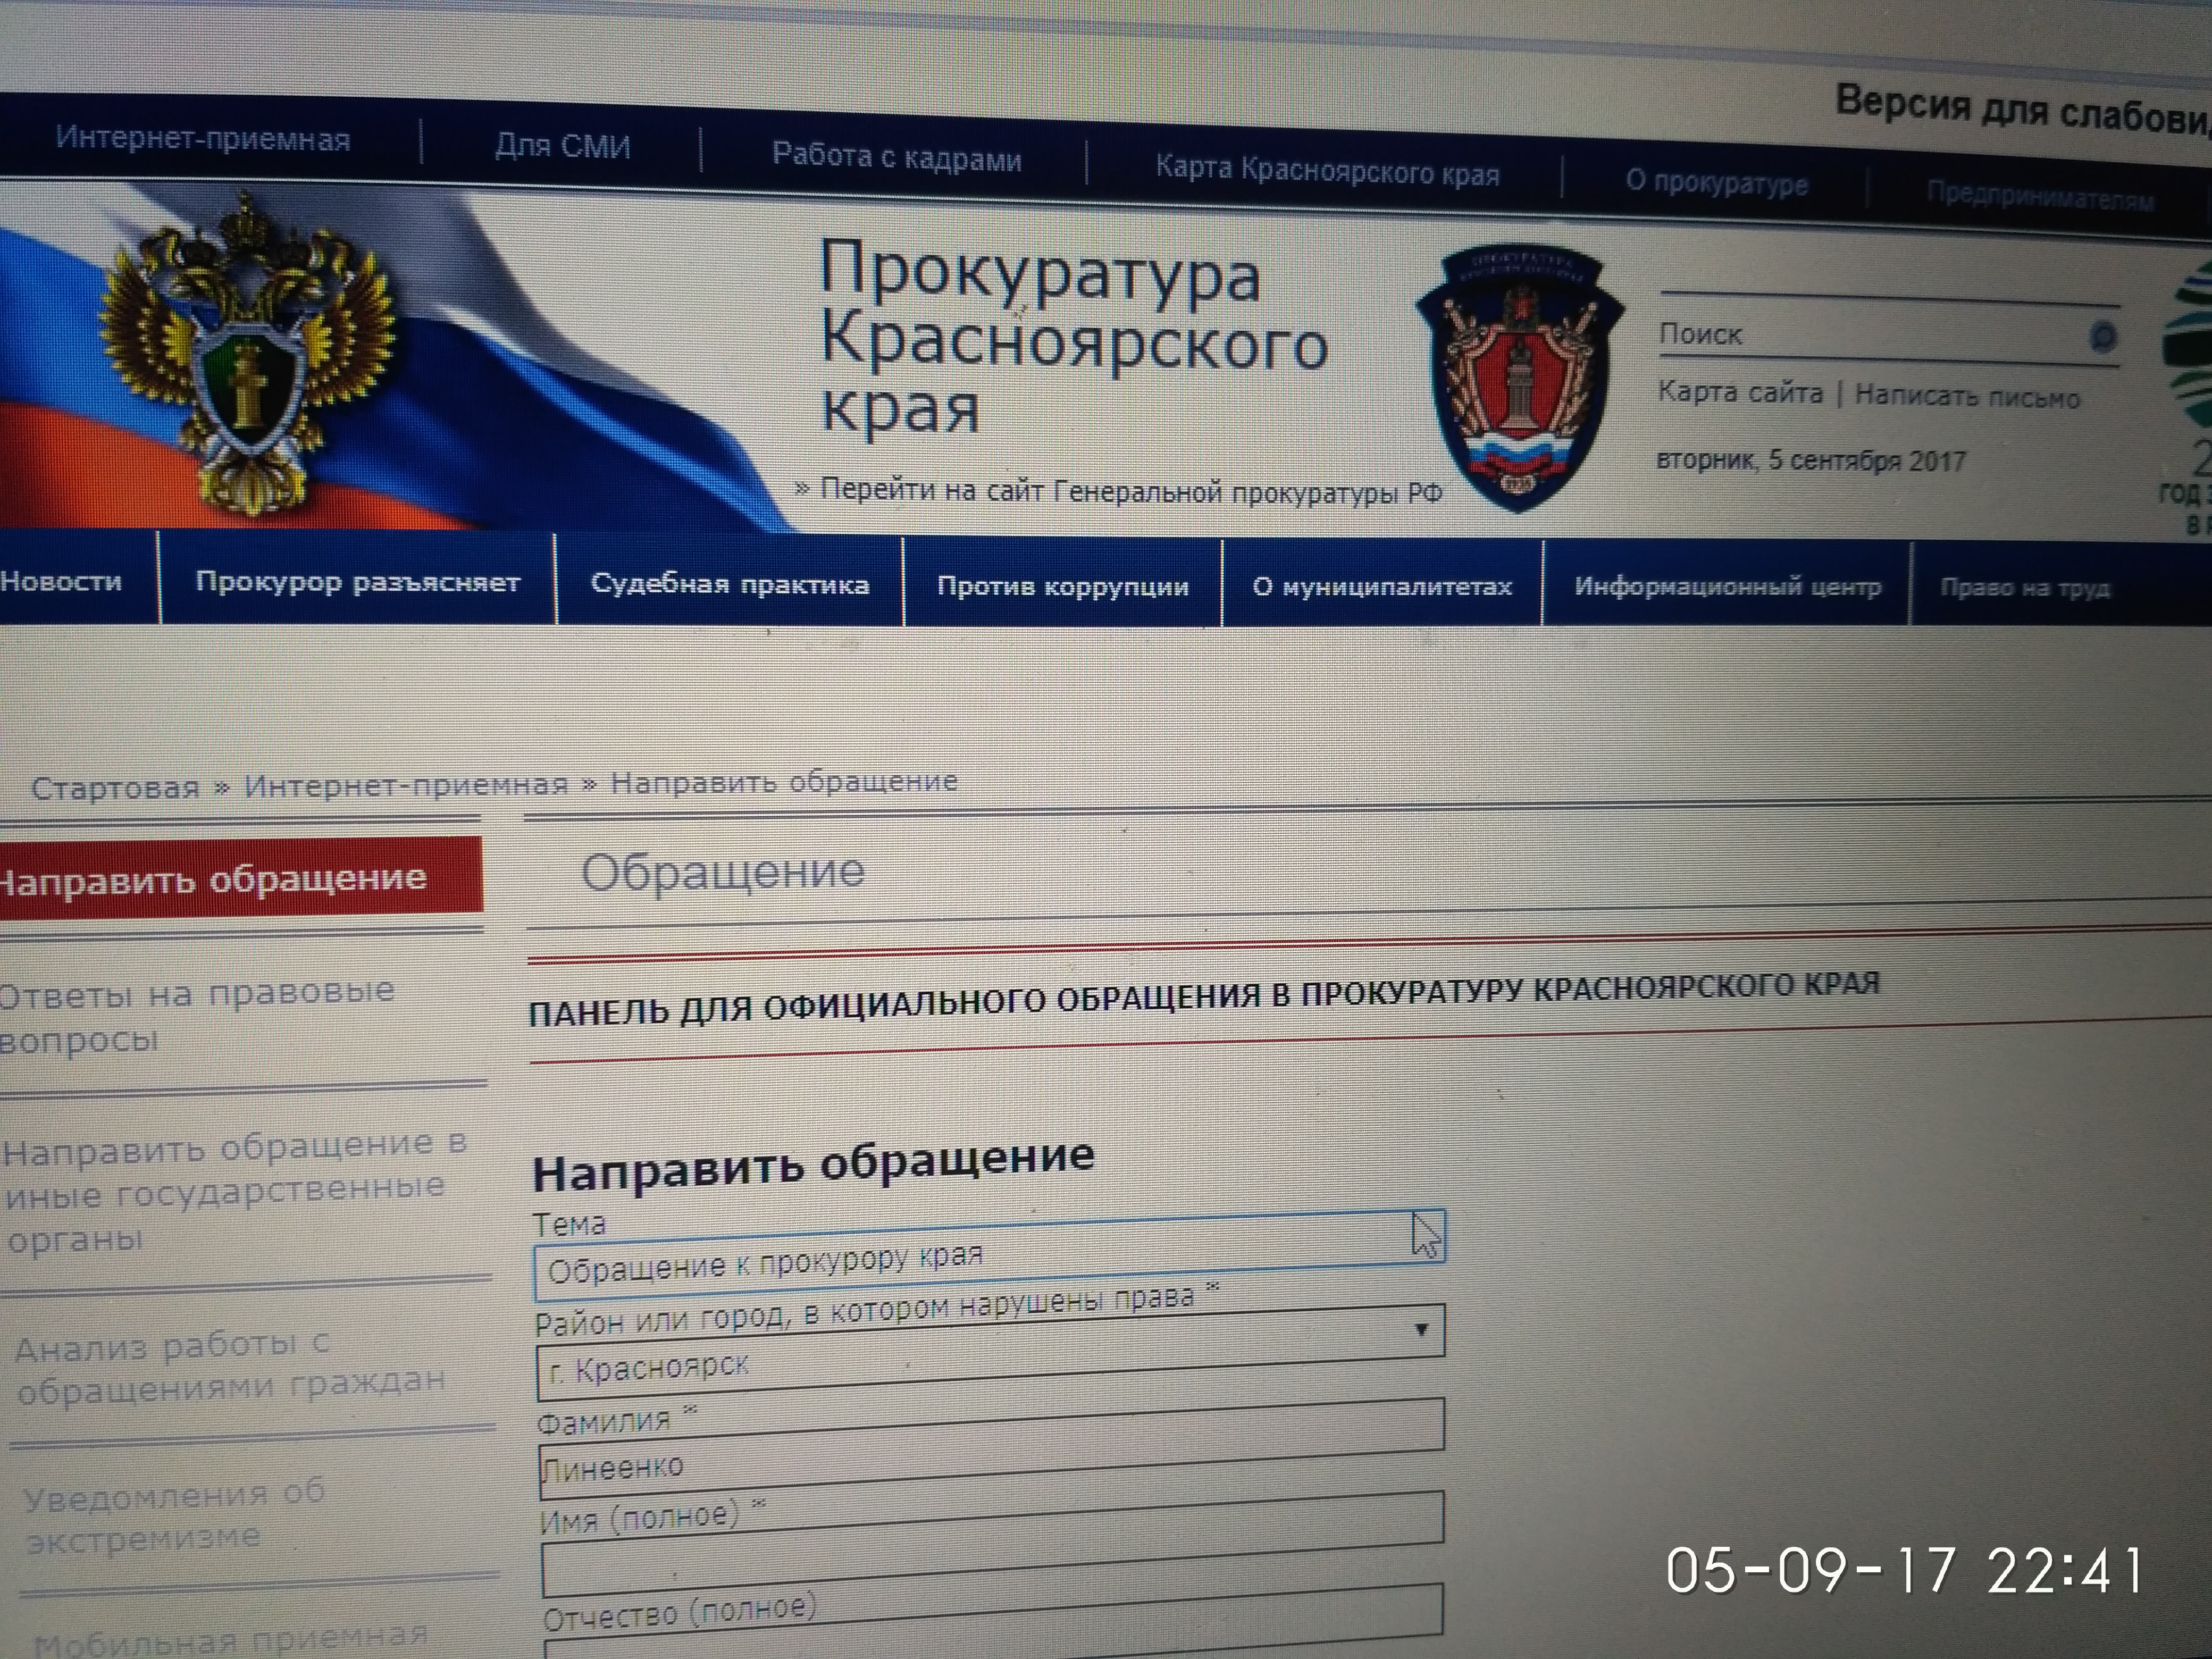Go to Новости section
The image size is (2212, 1659).
point(60,581)
